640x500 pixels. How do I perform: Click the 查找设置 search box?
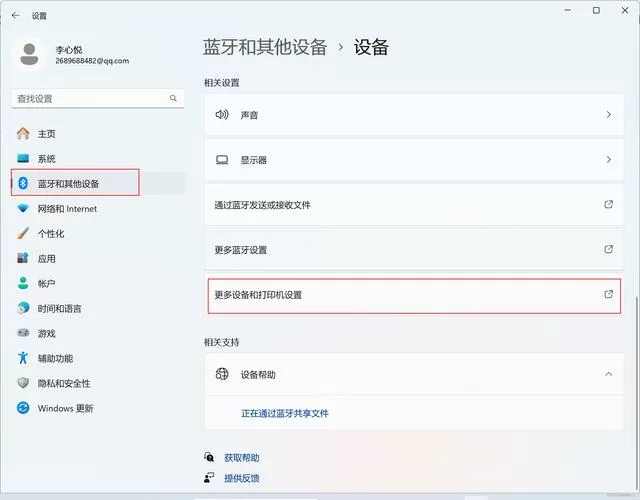(98, 98)
